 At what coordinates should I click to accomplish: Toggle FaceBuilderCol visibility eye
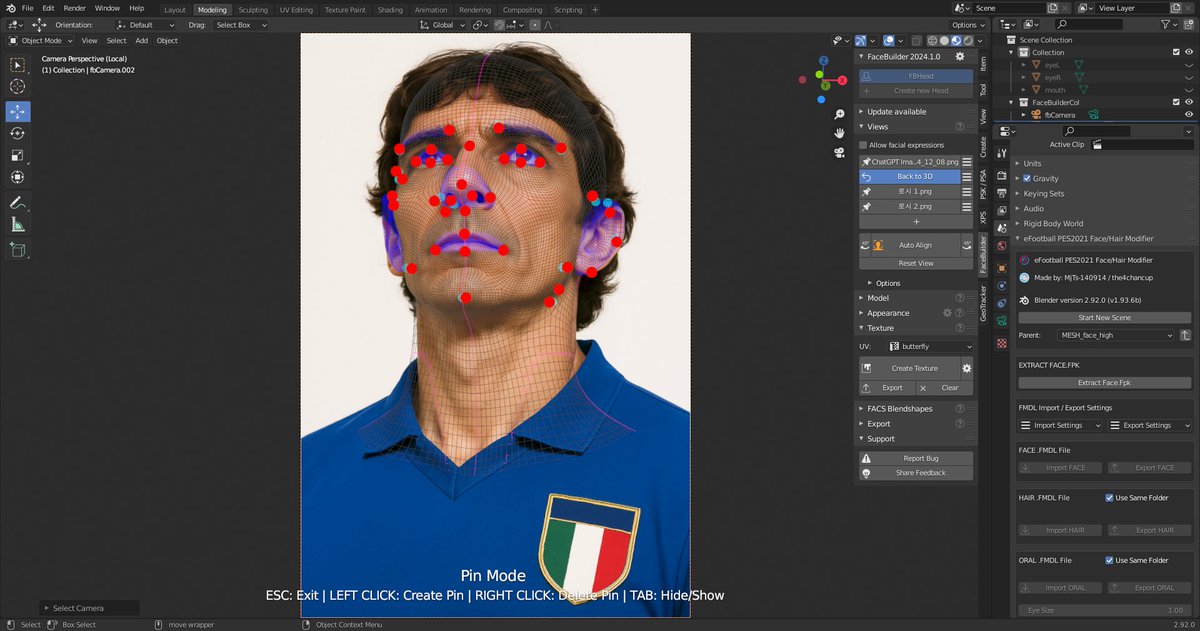pyautogui.click(x=1189, y=102)
